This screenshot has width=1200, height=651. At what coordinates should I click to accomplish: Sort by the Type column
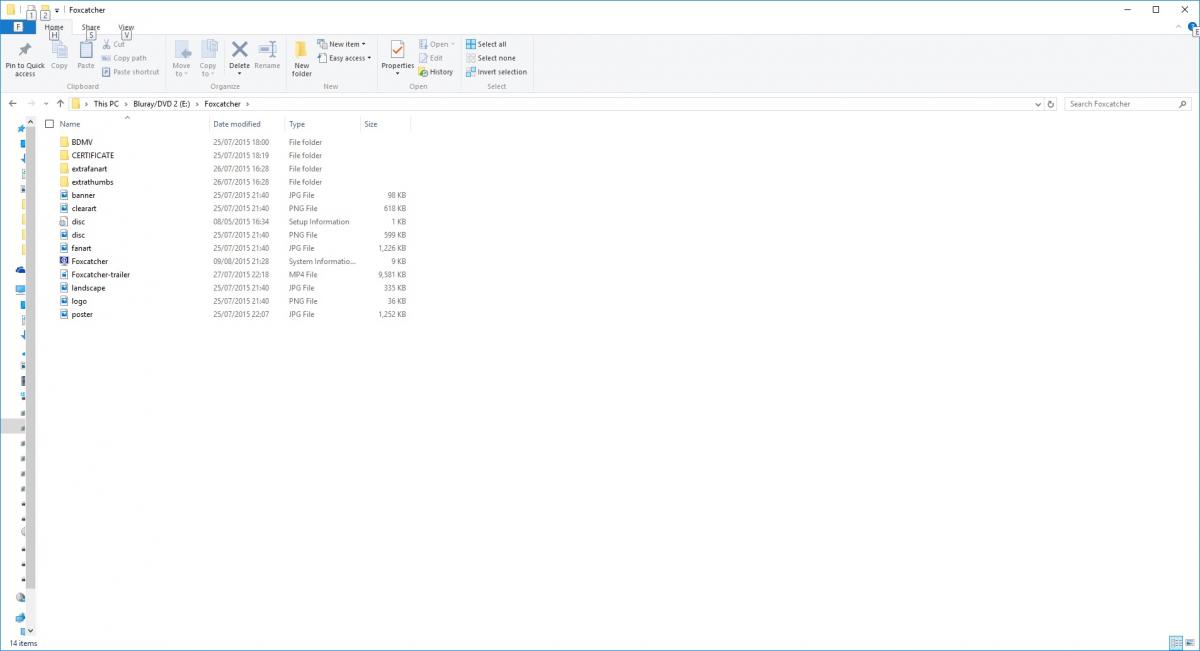pos(297,124)
